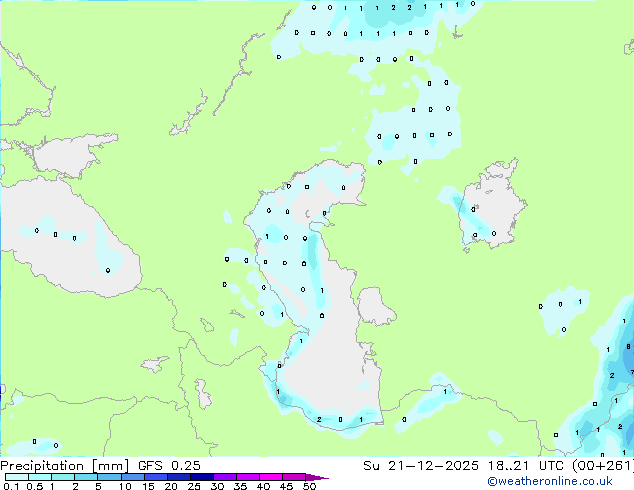Click the "(00+261)" forecast offset text
This screenshot has height=490, width=634.
[603, 466]
